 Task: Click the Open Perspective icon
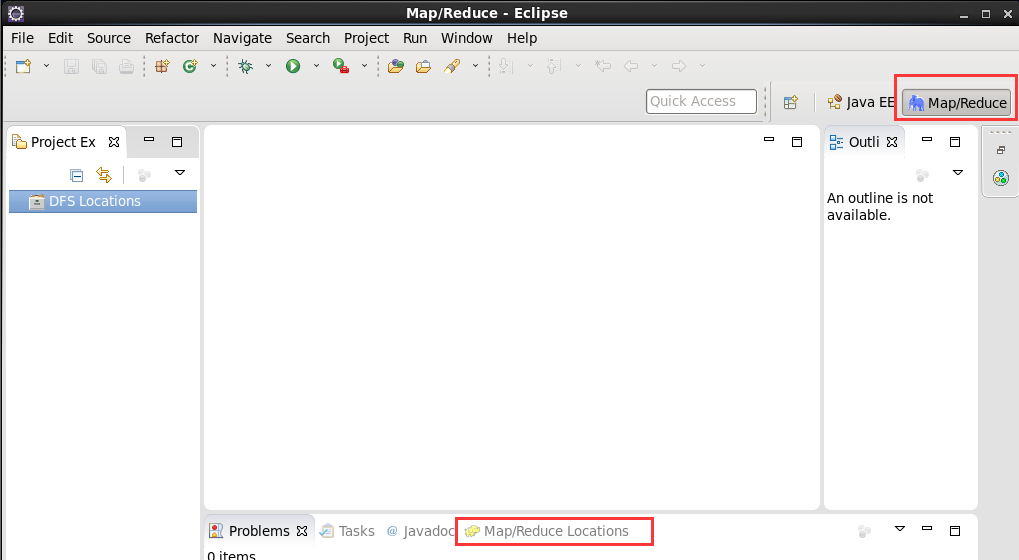click(x=791, y=103)
